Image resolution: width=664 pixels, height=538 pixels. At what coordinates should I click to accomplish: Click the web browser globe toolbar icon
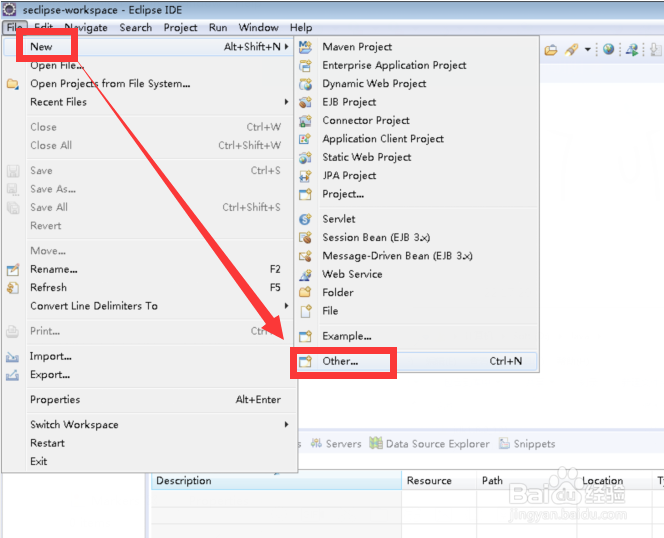coord(609,50)
